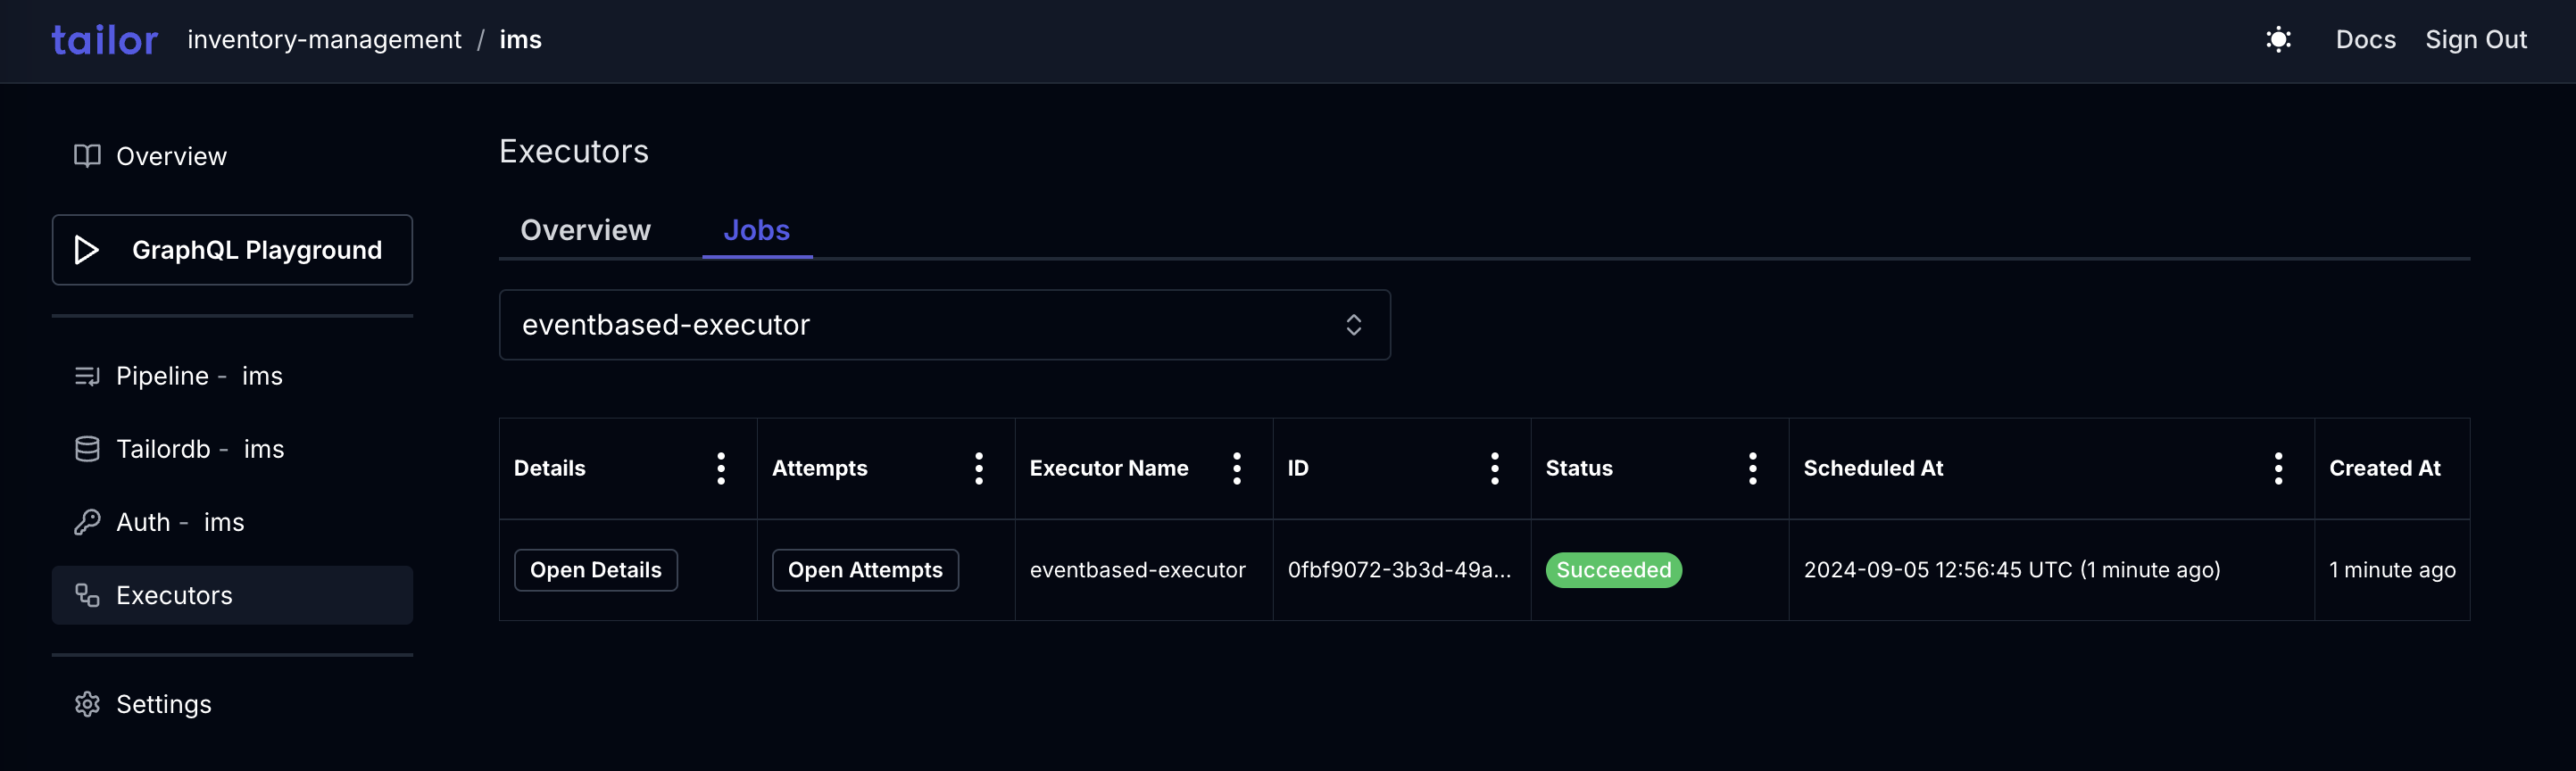Click the Created At '1 minute ago' cell
Viewport: 2576px width, 771px height.
click(2392, 570)
